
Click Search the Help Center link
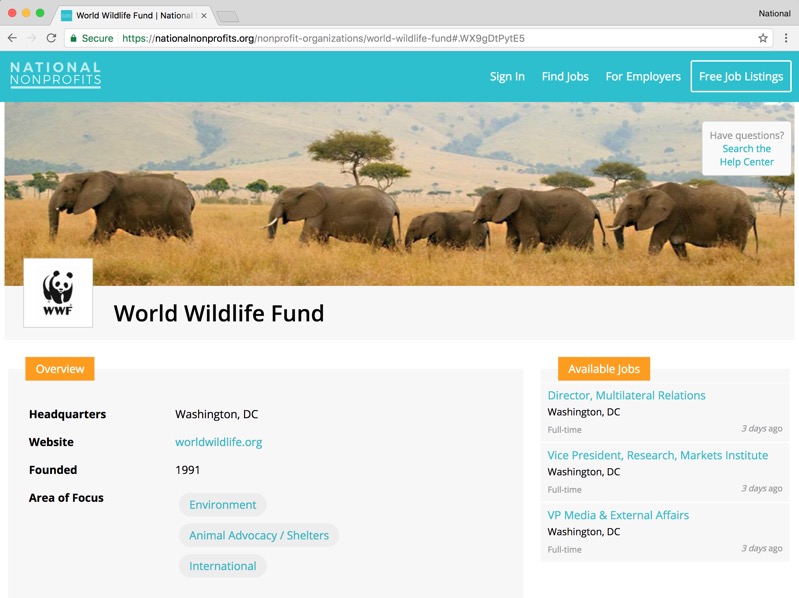747,155
